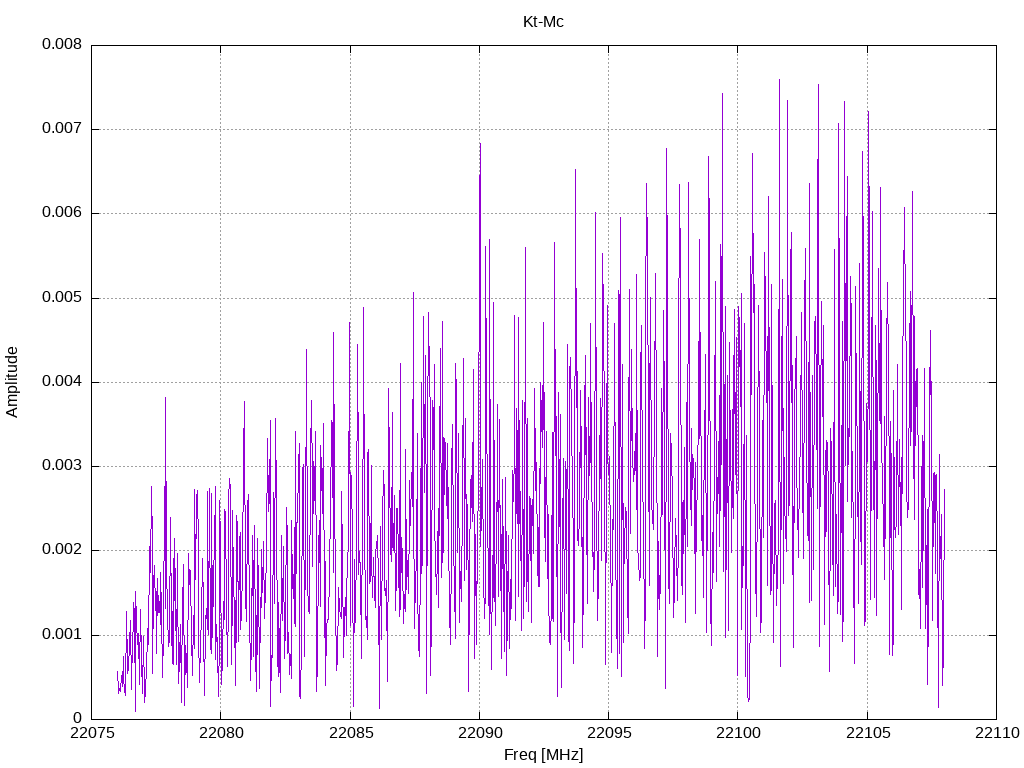The image size is (1024, 768).
Task: Click the y-axis tick label 0.005
Action: coord(62,298)
